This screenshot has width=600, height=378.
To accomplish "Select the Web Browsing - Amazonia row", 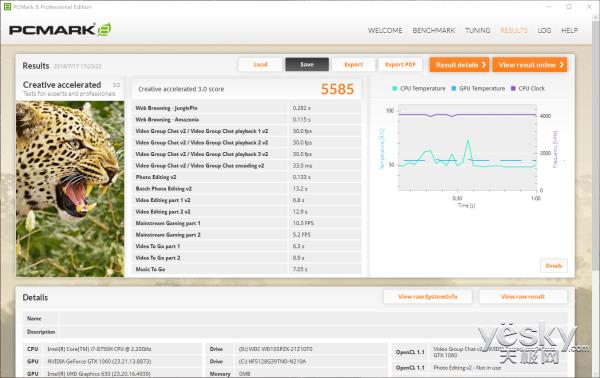I will point(246,120).
